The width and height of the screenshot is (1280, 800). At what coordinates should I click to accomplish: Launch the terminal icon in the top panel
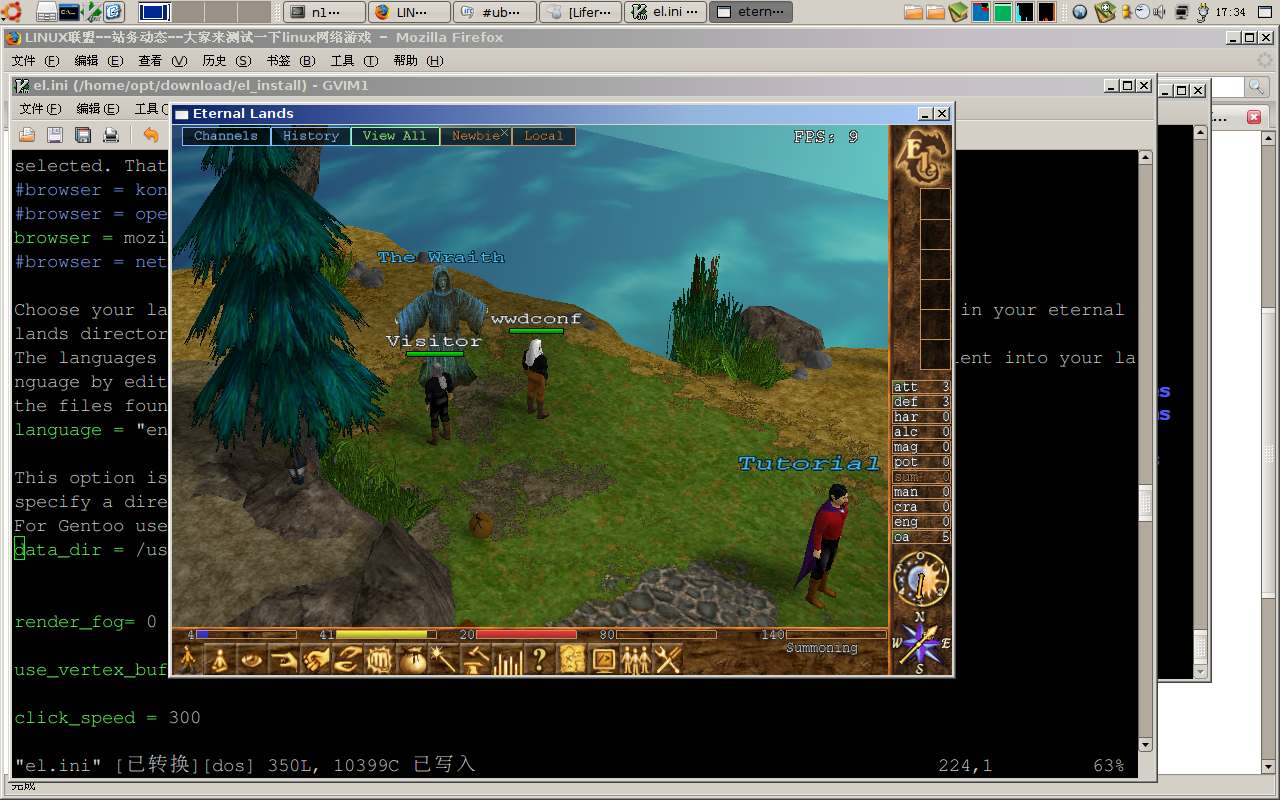click(x=69, y=12)
